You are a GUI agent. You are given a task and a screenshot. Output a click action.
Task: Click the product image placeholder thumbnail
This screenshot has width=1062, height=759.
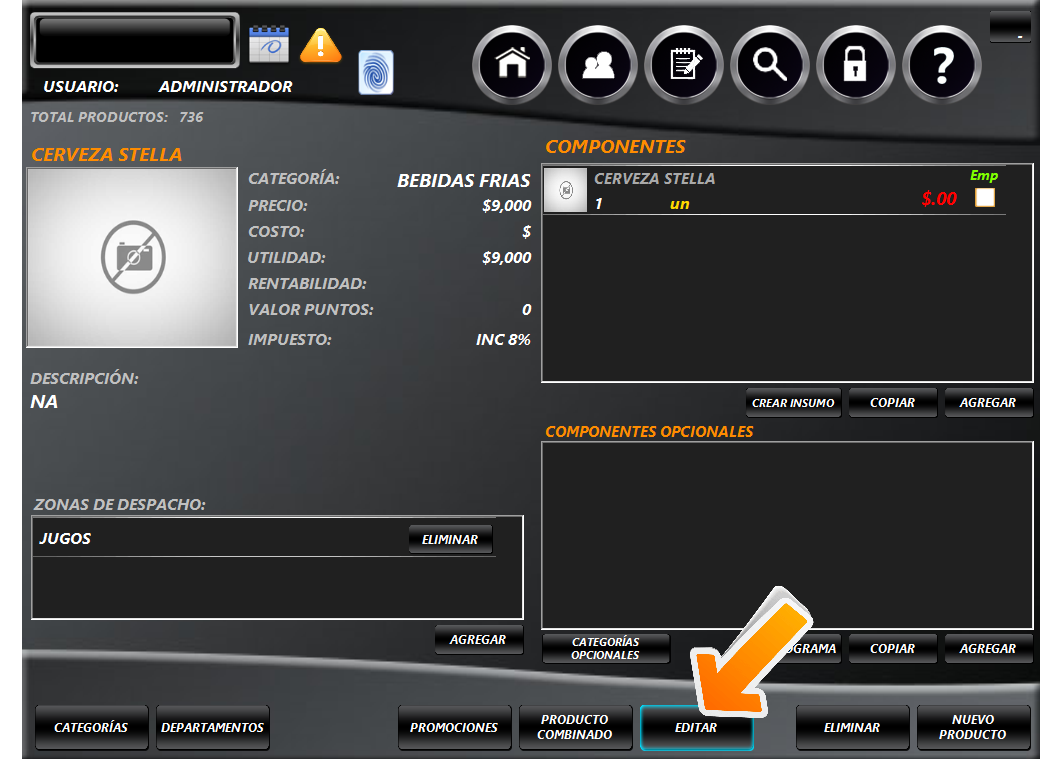coord(132,258)
